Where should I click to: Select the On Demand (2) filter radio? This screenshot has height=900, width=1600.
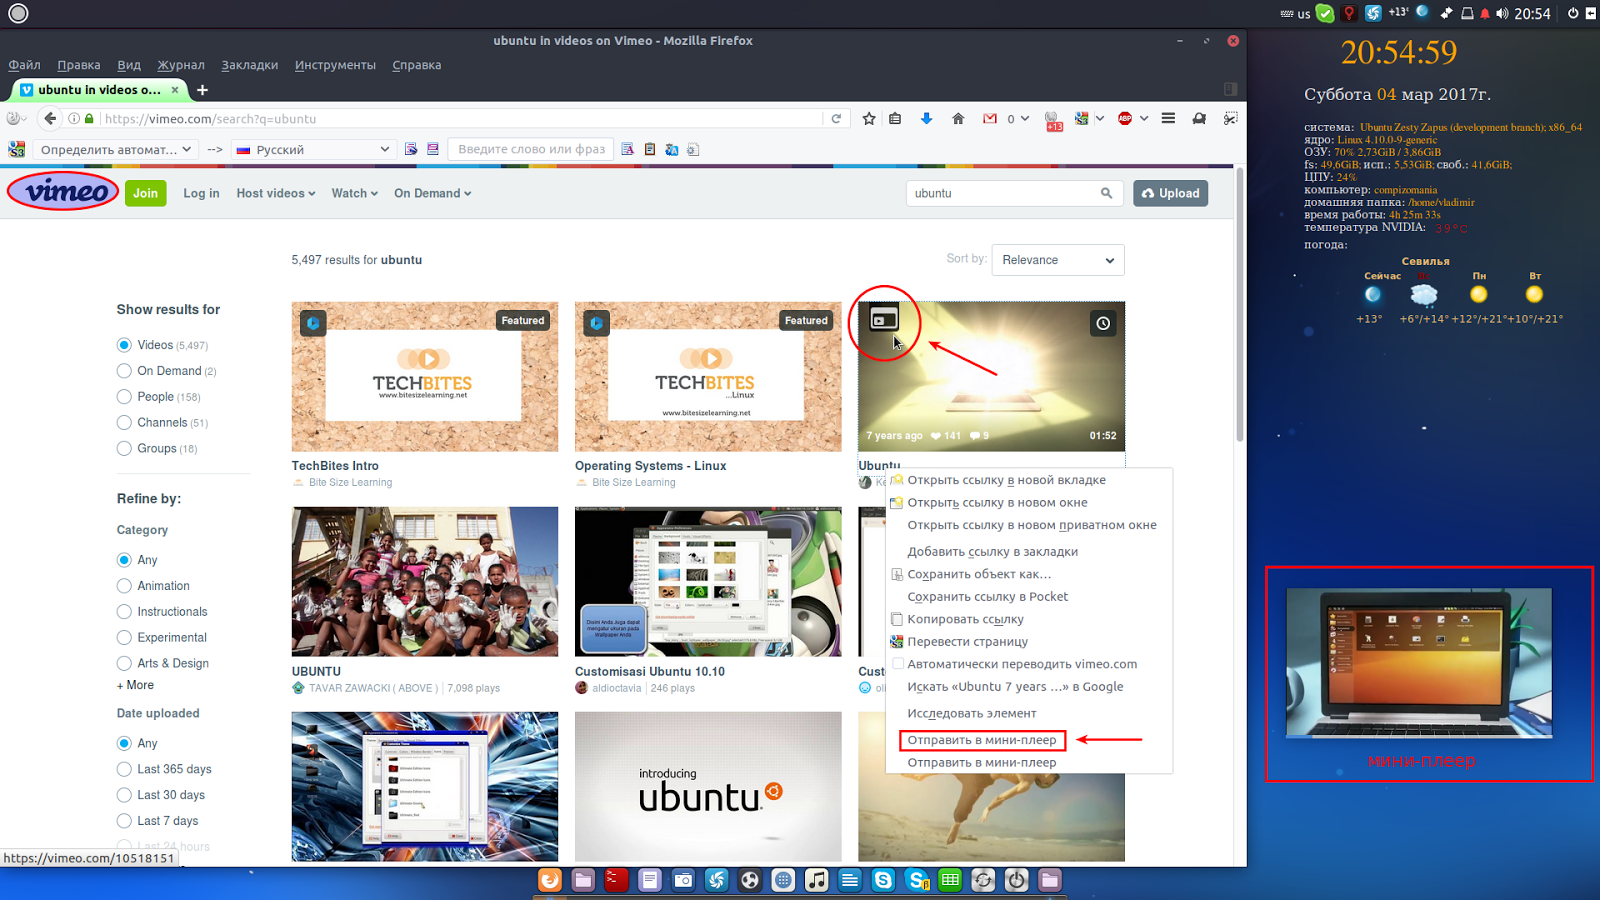tap(124, 371)
